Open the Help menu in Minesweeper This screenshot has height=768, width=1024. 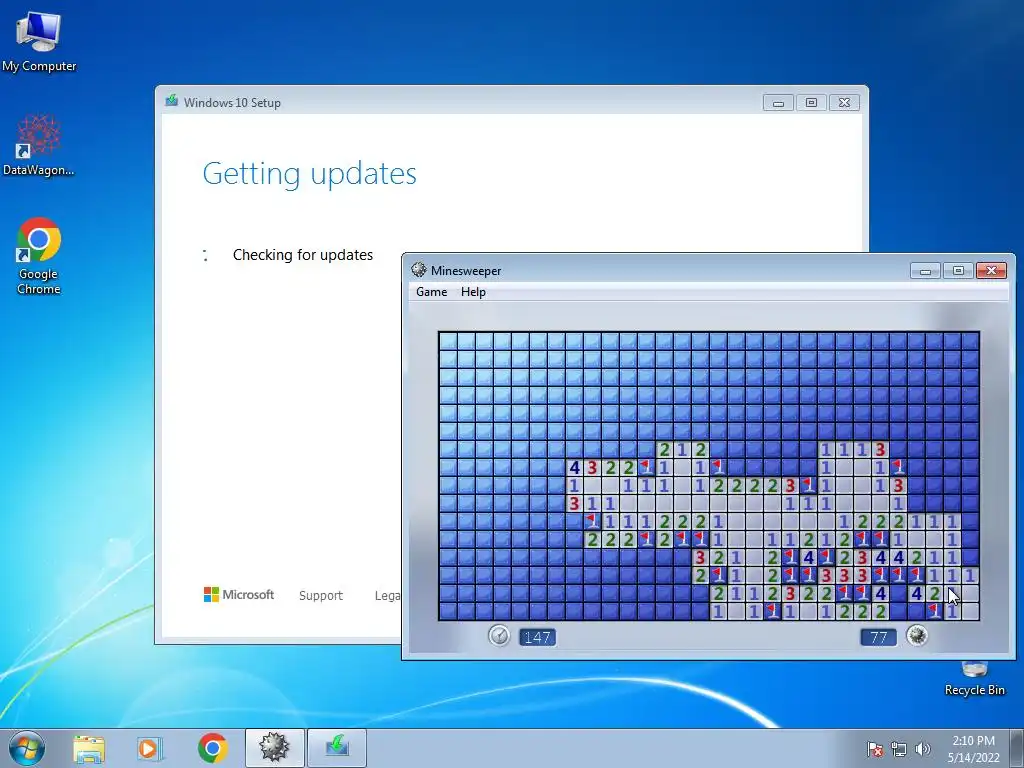click(x=473, y=292)
